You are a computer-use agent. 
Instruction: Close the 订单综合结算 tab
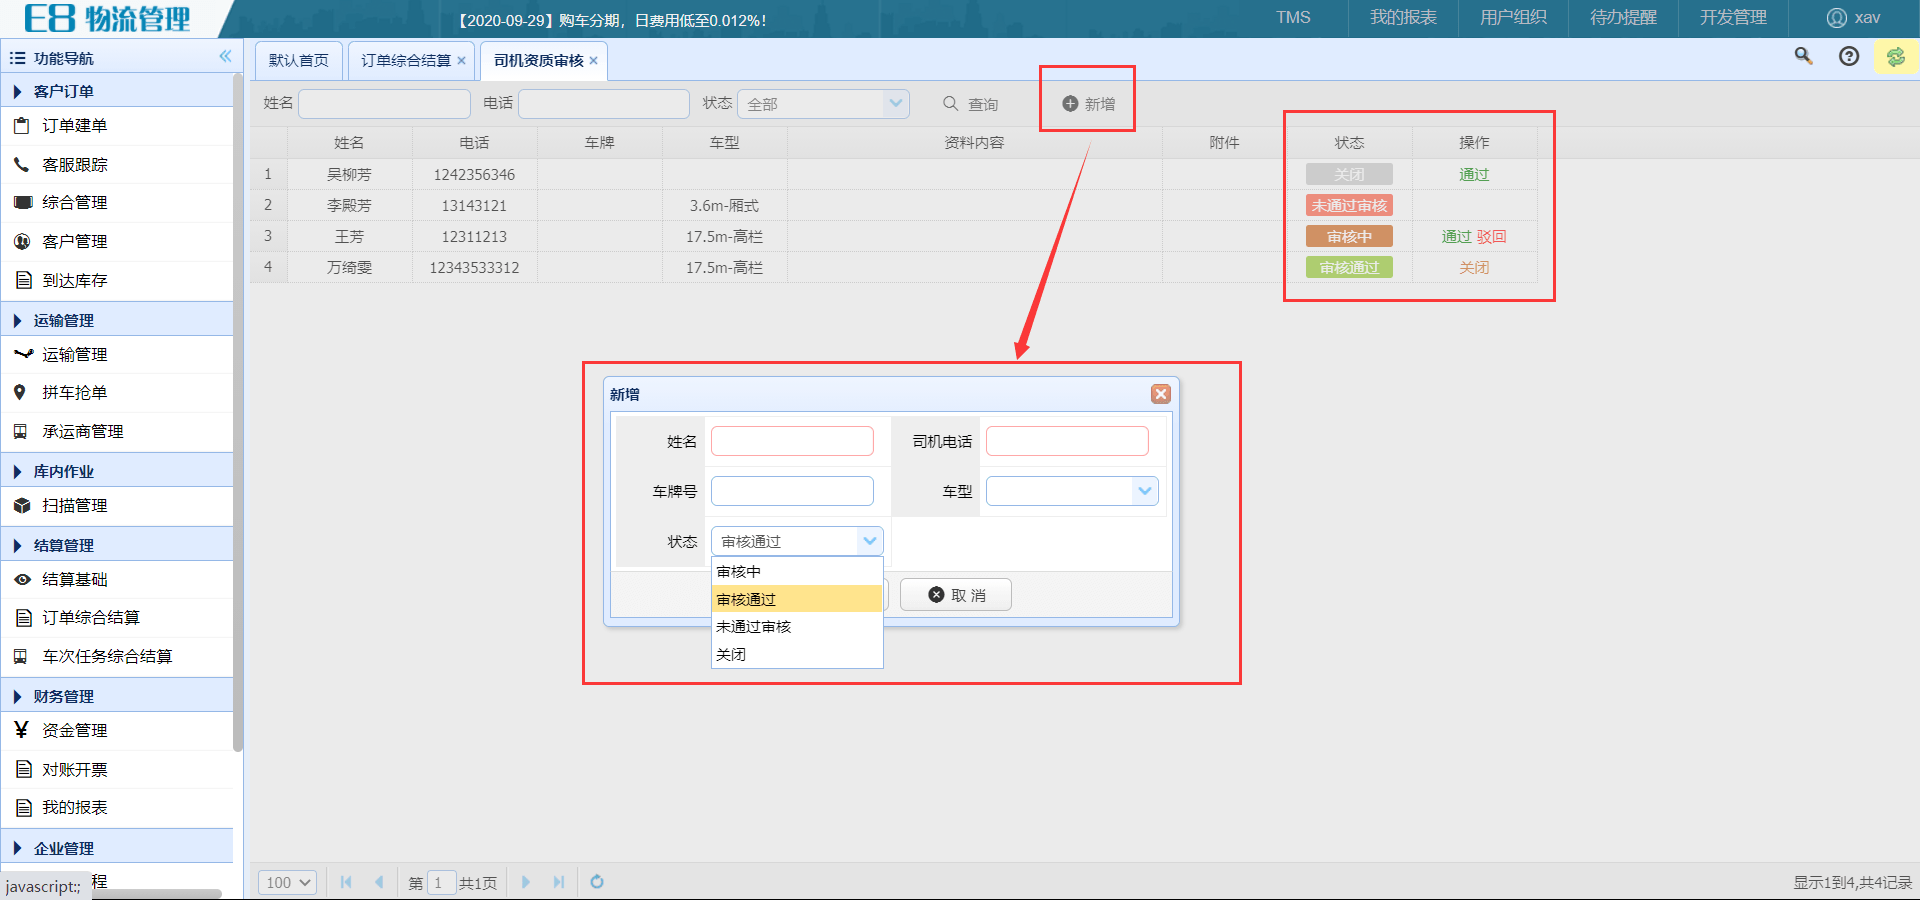pos(461,61)
